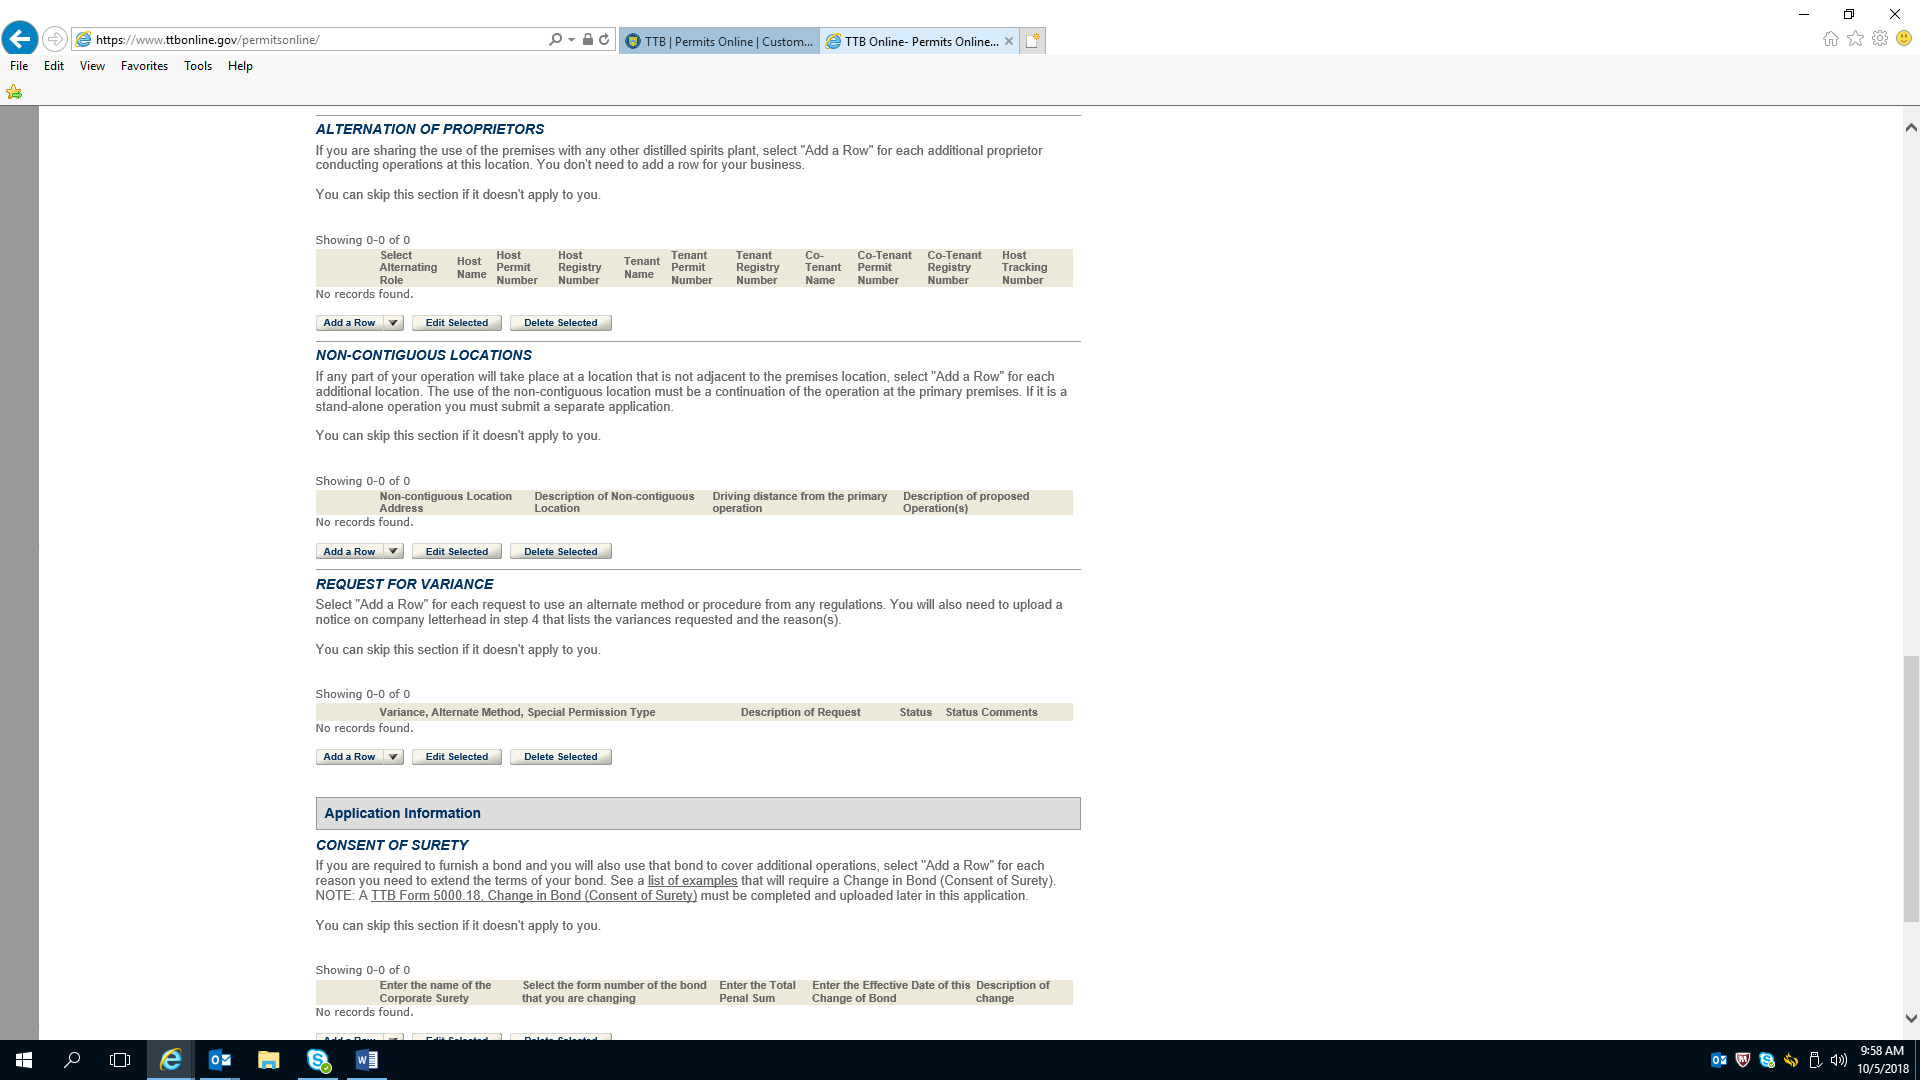Switch to TTB | Permits Online | Custom tab

[x=719, y=41]
